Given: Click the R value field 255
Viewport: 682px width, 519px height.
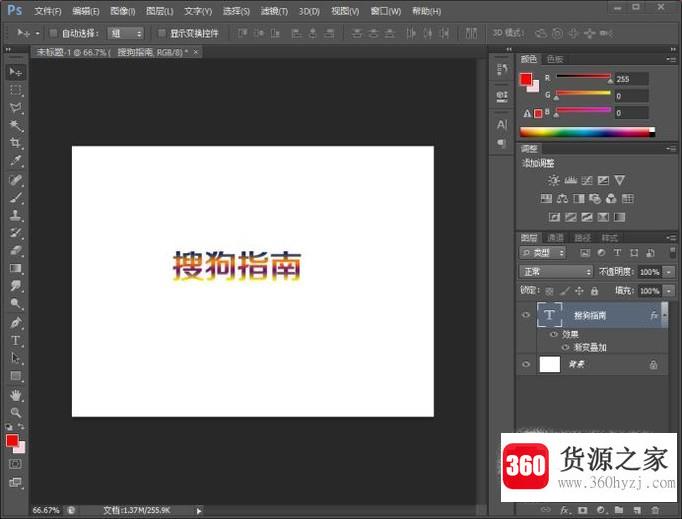Looking at the screenshot, I should coord(631,79).
